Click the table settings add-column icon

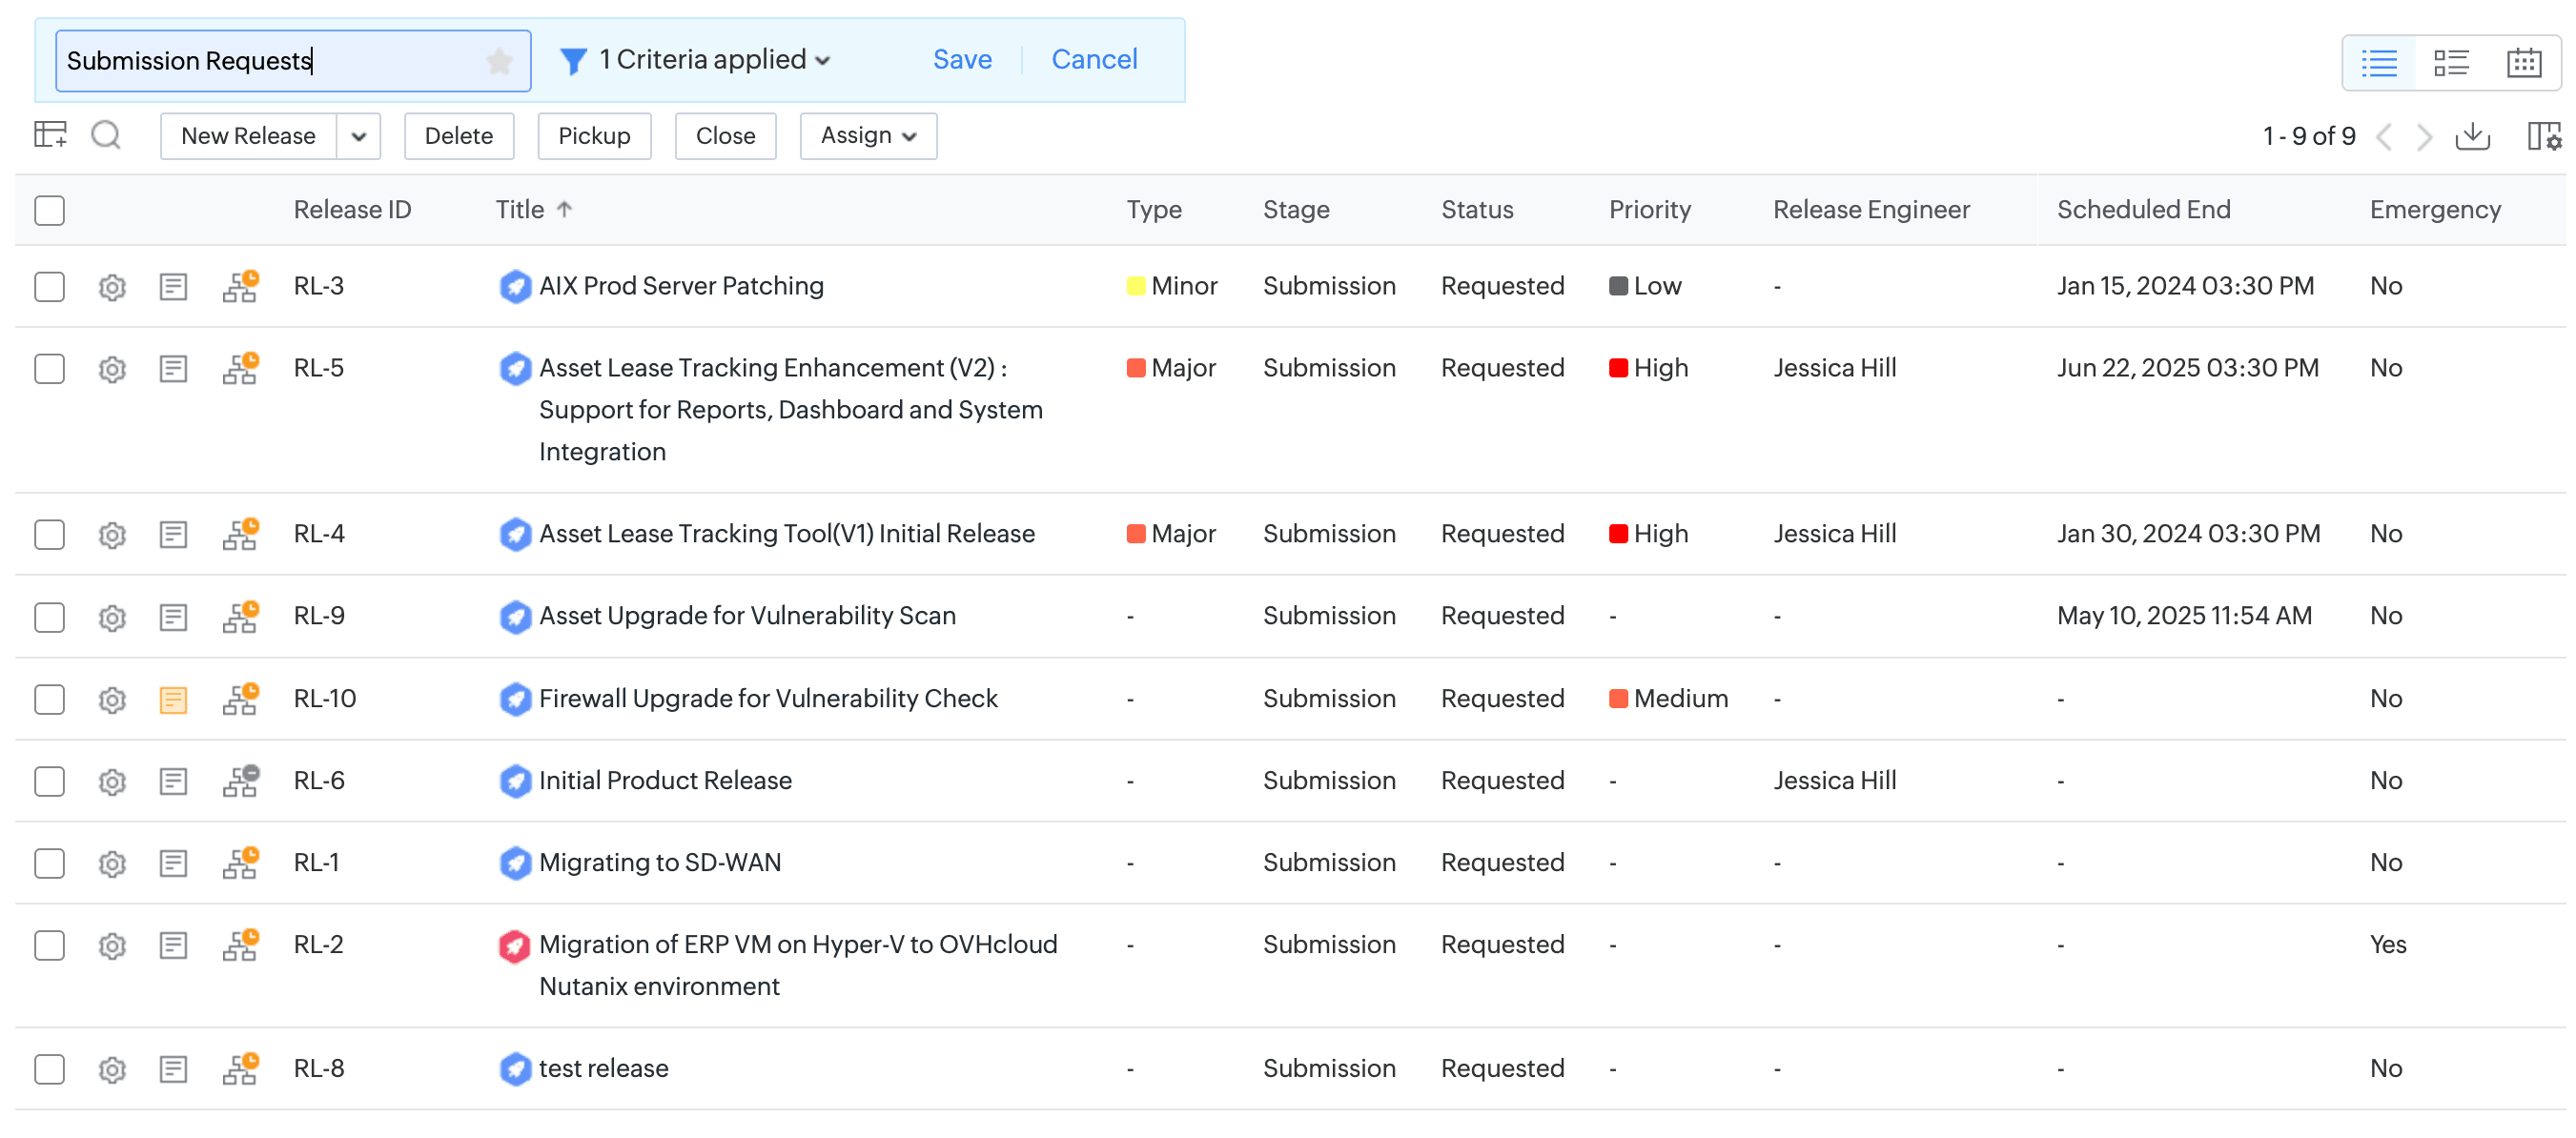coord(50,135)
